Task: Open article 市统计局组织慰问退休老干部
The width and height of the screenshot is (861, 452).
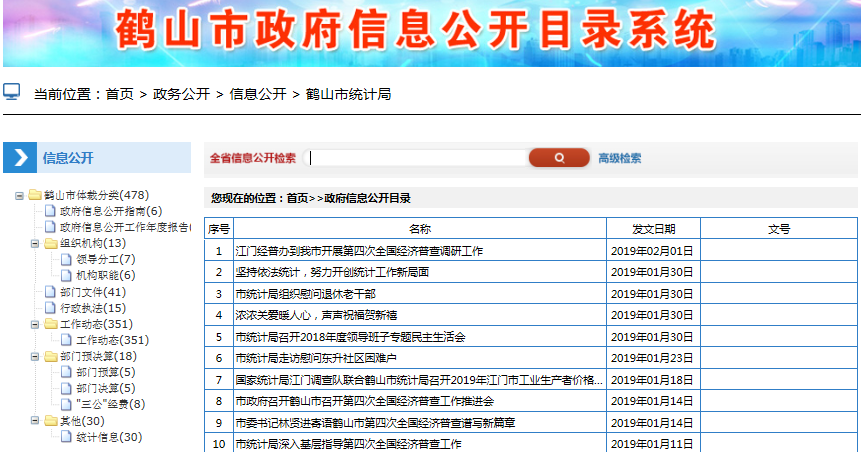Action: tap(305, 294)
